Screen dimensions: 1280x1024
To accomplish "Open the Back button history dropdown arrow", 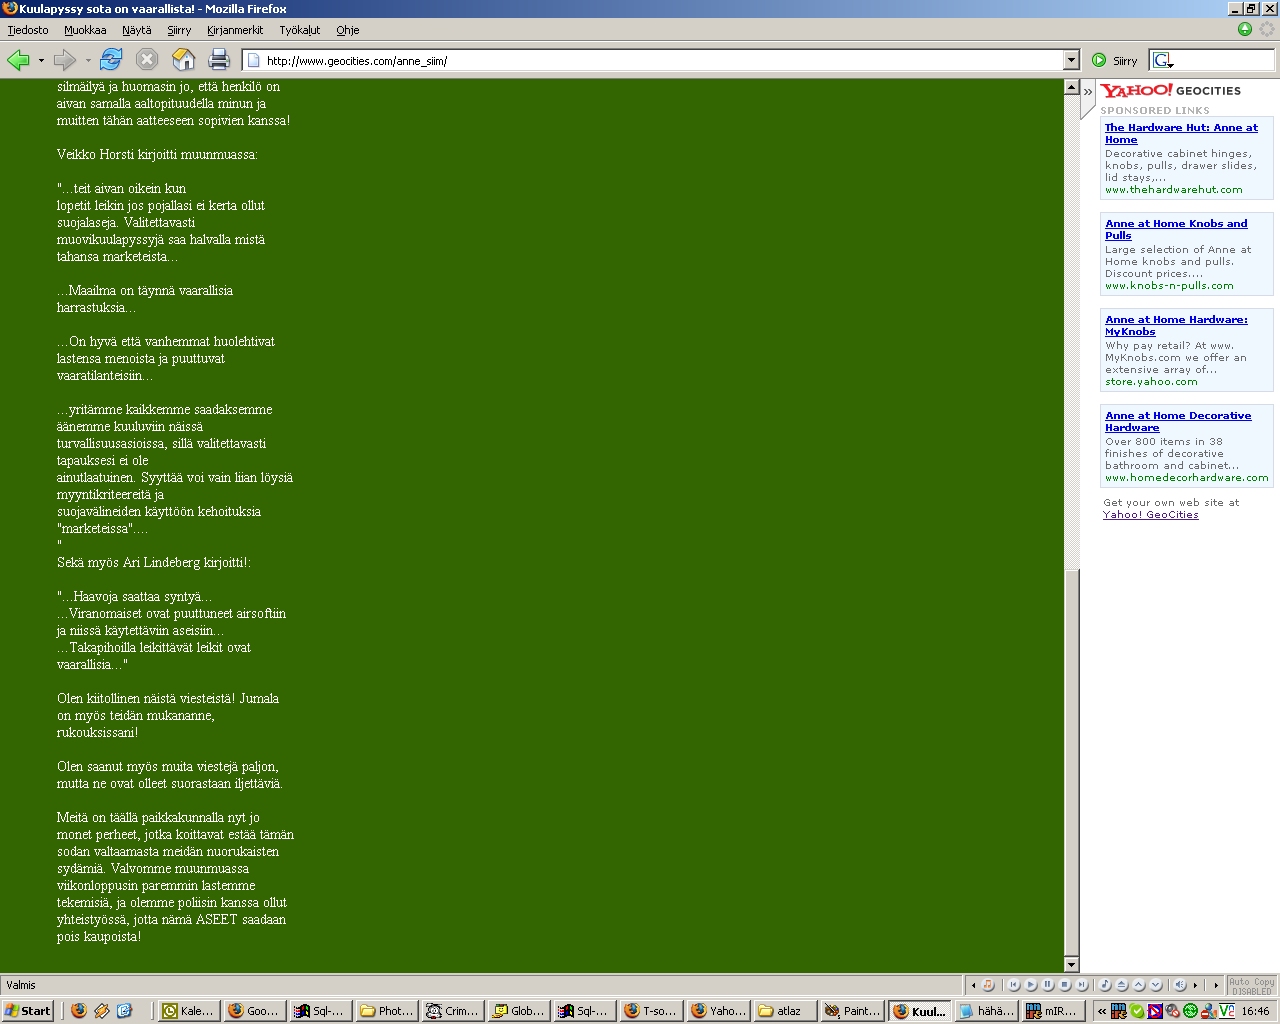I will click(x=41, y=60).
